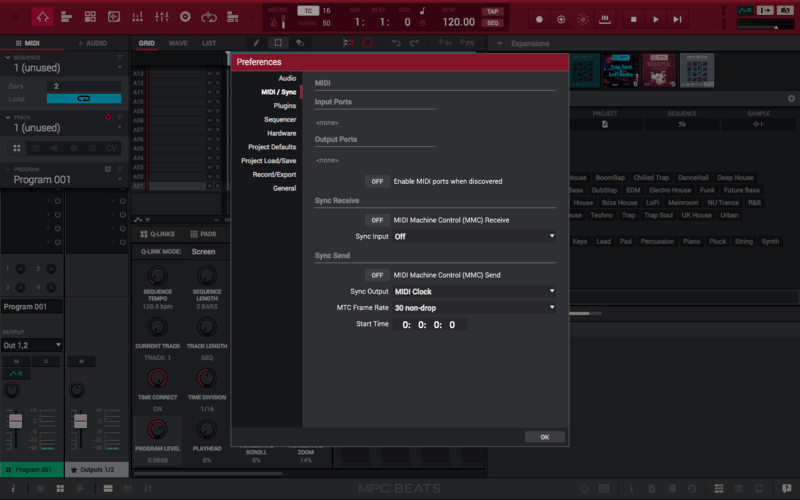The height and width of the screenshot is (500, 800).
Task: Open the info 'i' icon in the bottom bar
Action: pos(13,488)
